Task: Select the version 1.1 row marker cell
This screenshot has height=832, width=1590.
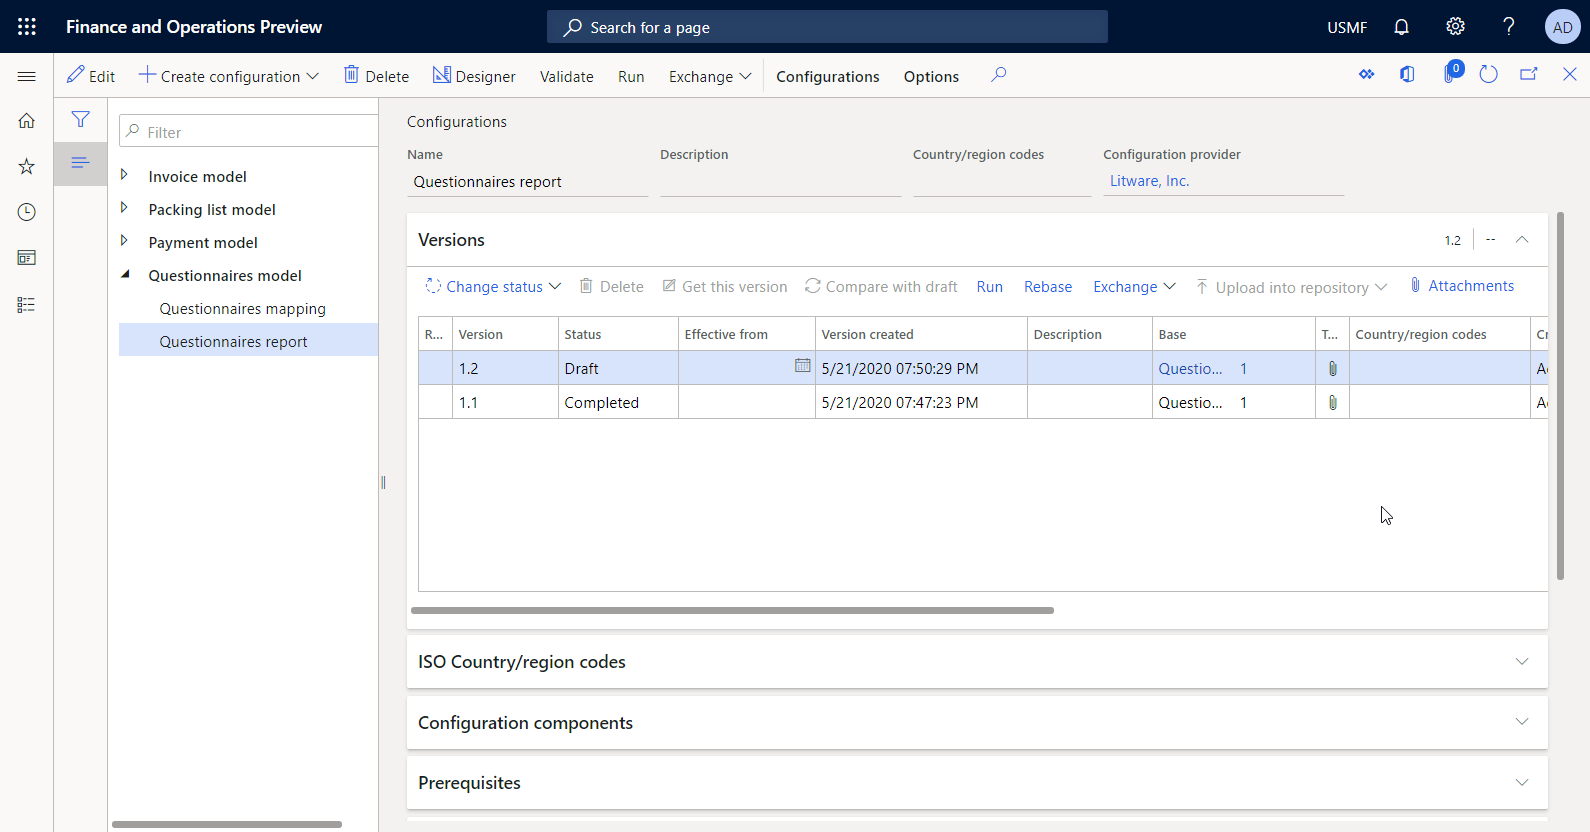Action: click(435, 403)
